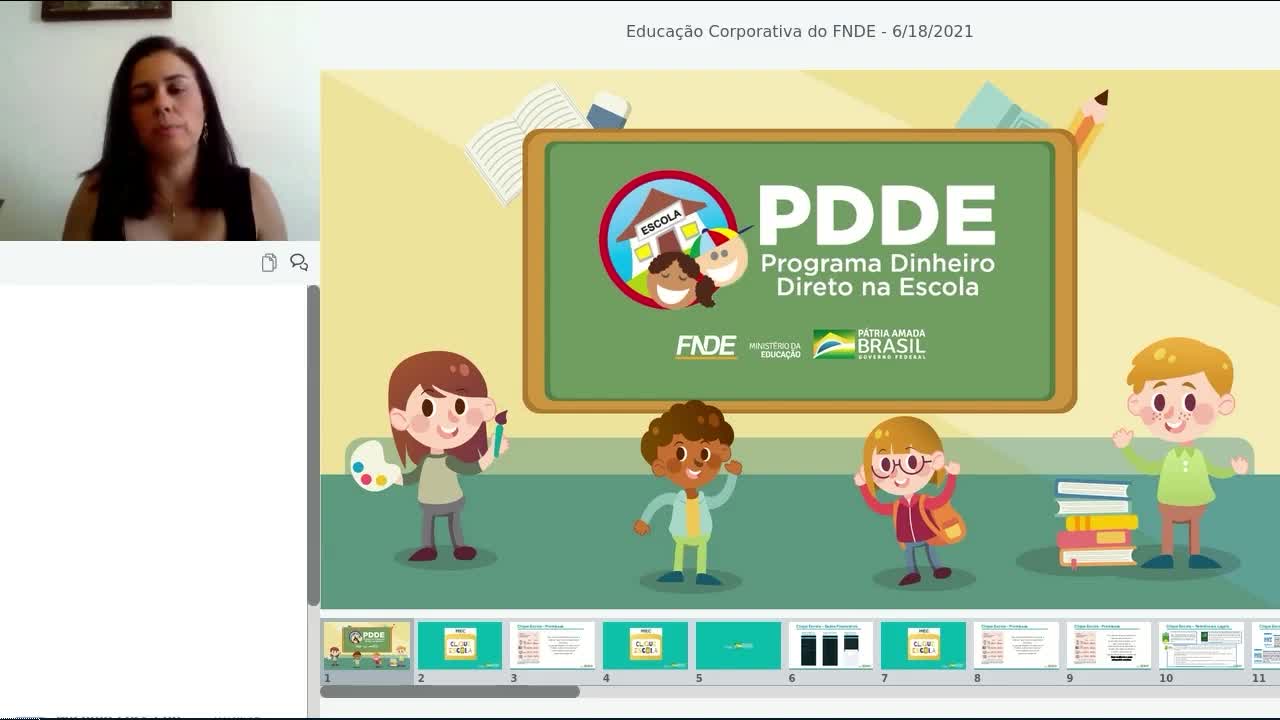
Task: Jump to slide thumbnail number 7
Action: click(923, 645)
